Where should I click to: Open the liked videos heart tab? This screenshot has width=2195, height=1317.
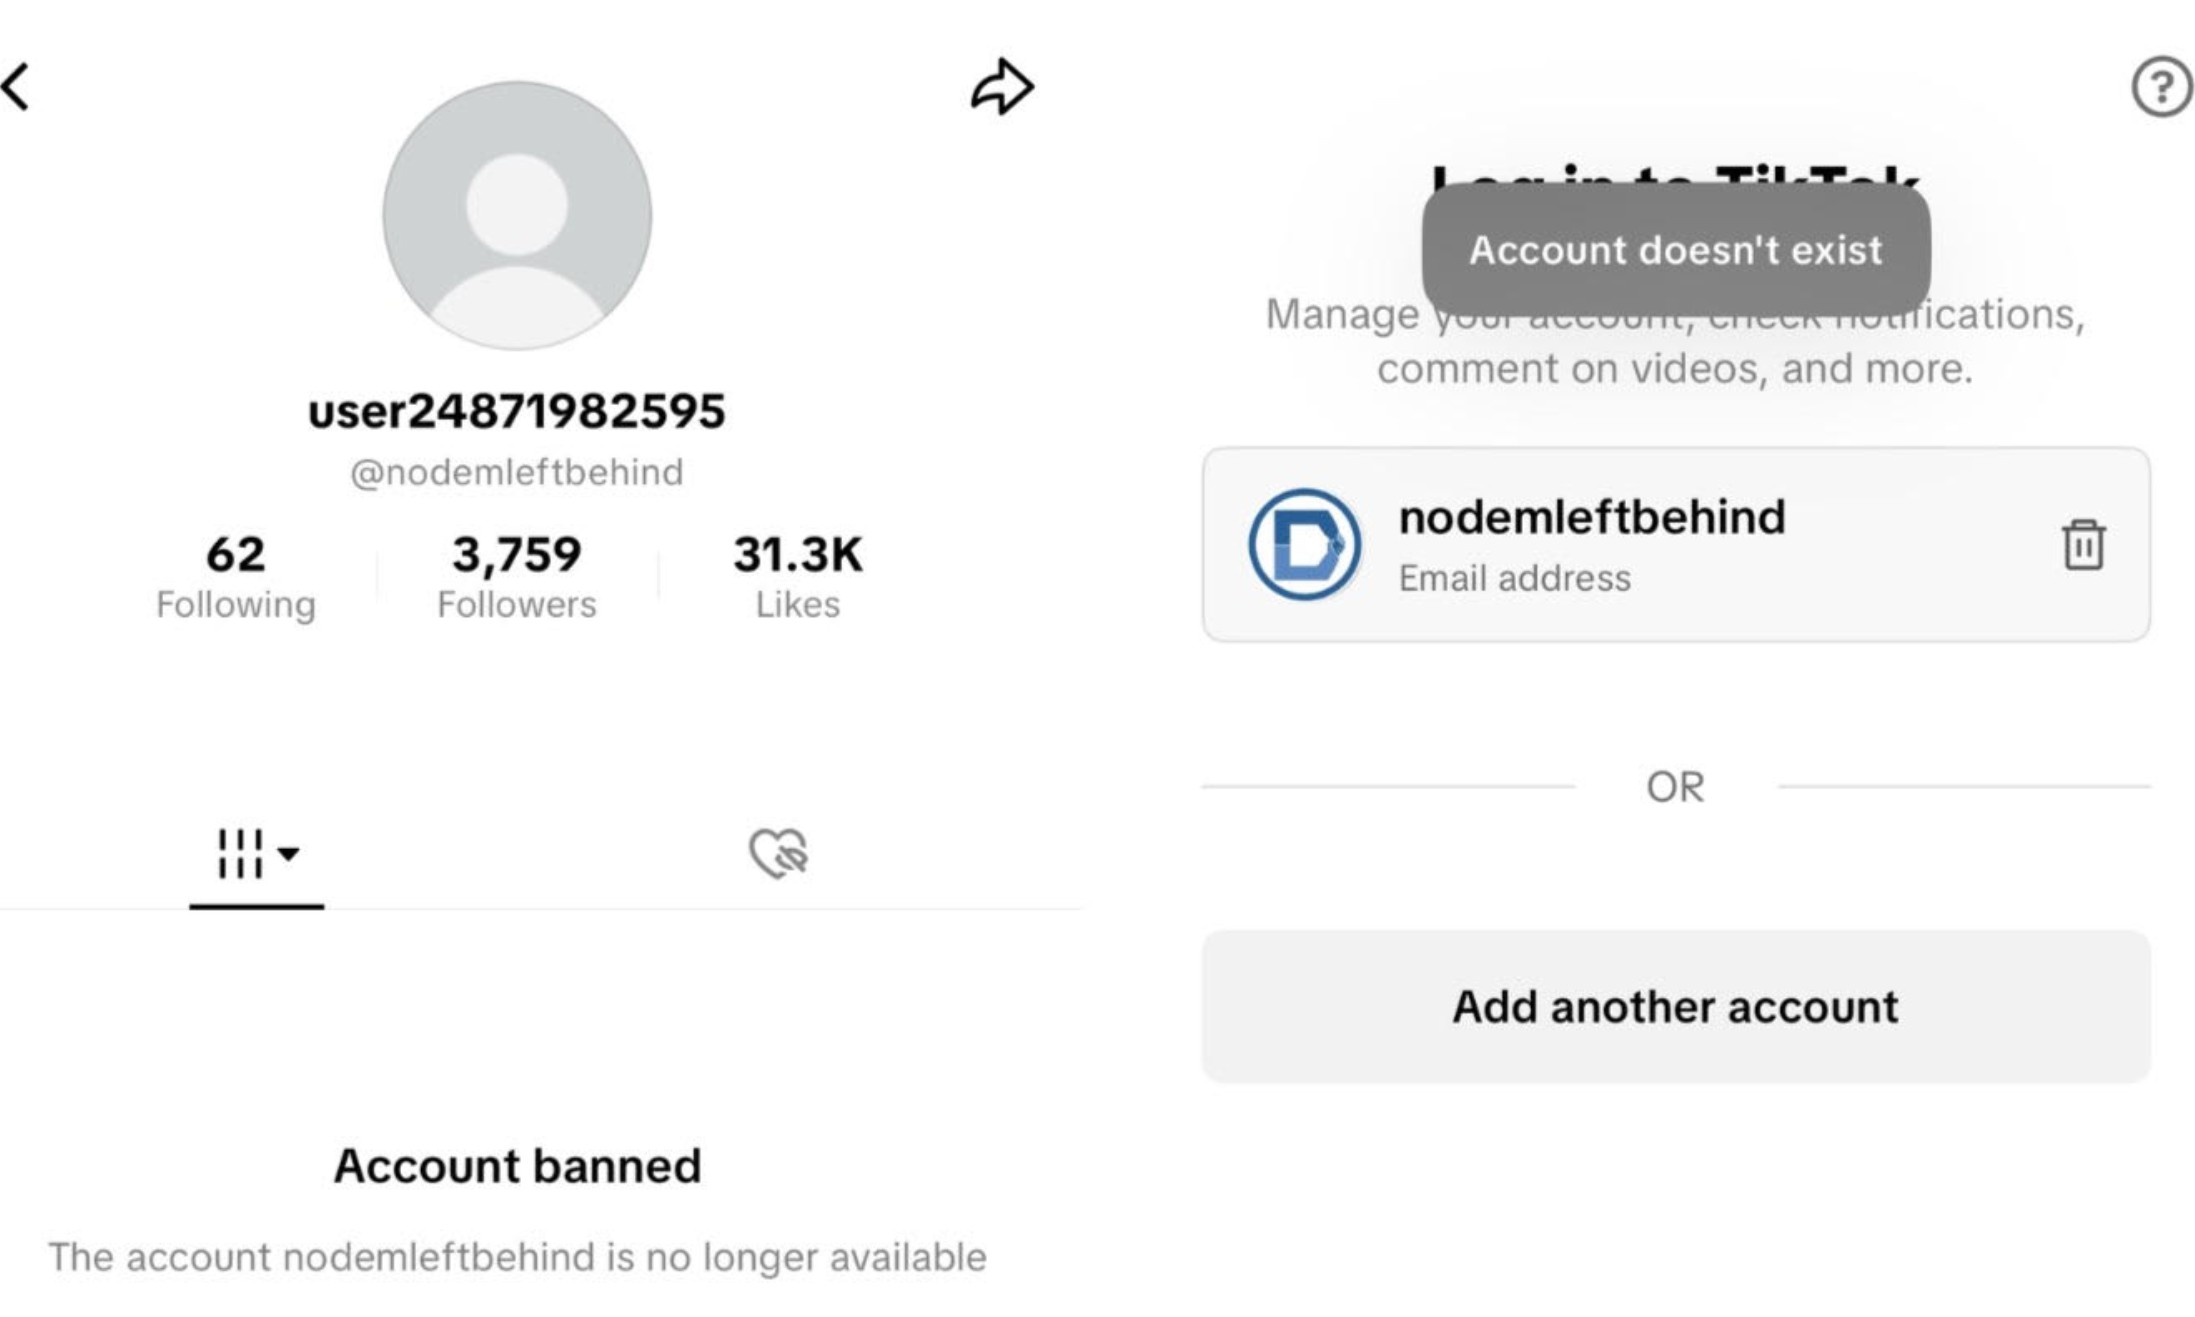pyautogui.click(x=778, y=853)
